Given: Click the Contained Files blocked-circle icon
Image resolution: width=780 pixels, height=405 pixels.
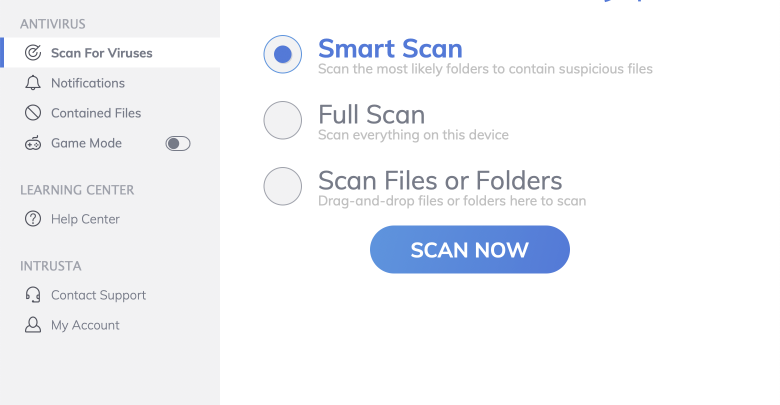Looking at the screenshot, I should click(33, 113).
